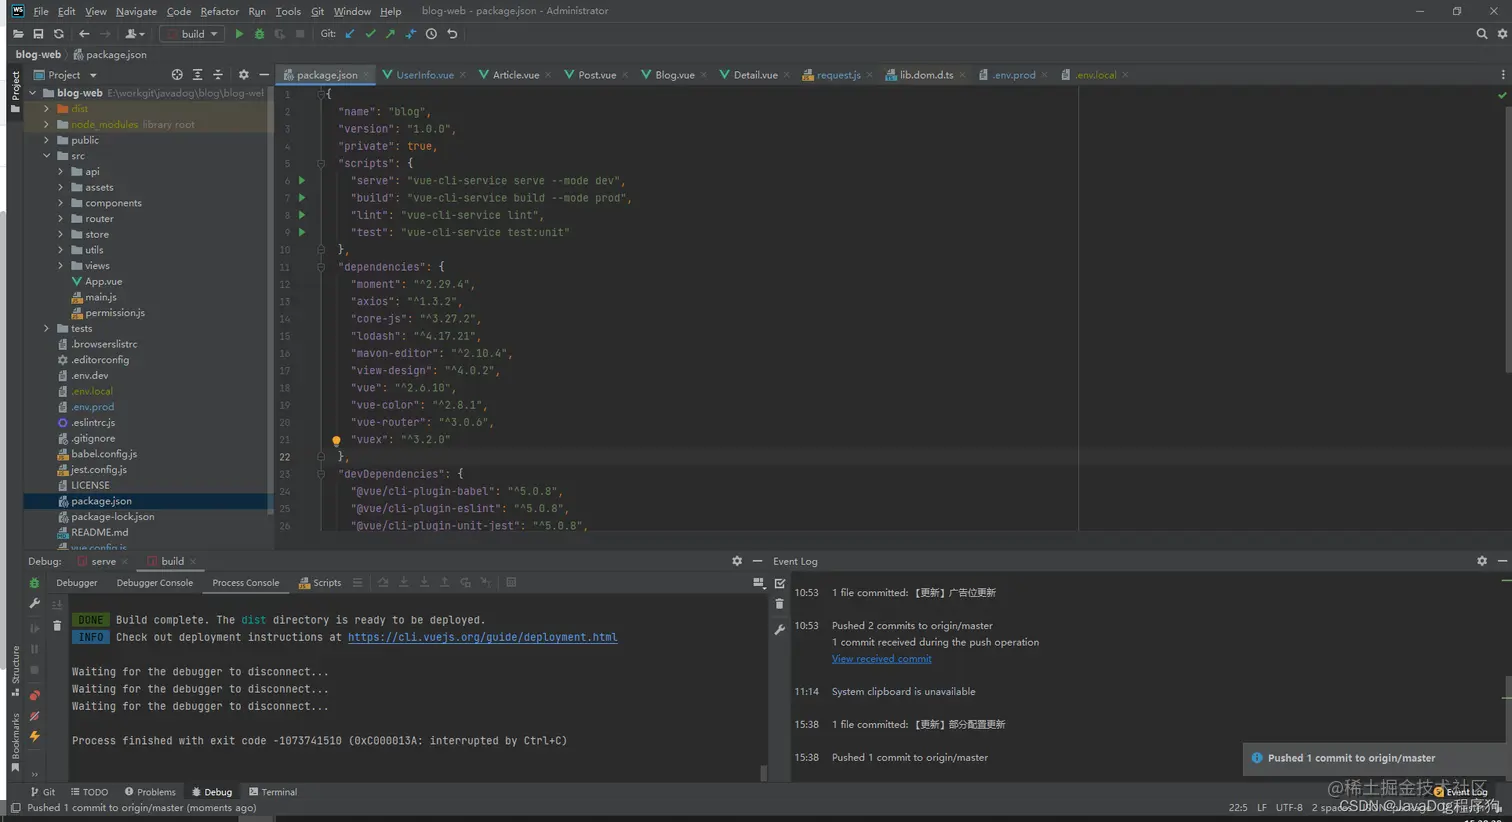This screenshot has height=822, width=1512.
Task: Open the Refactor menu
Action: (219, 11)
